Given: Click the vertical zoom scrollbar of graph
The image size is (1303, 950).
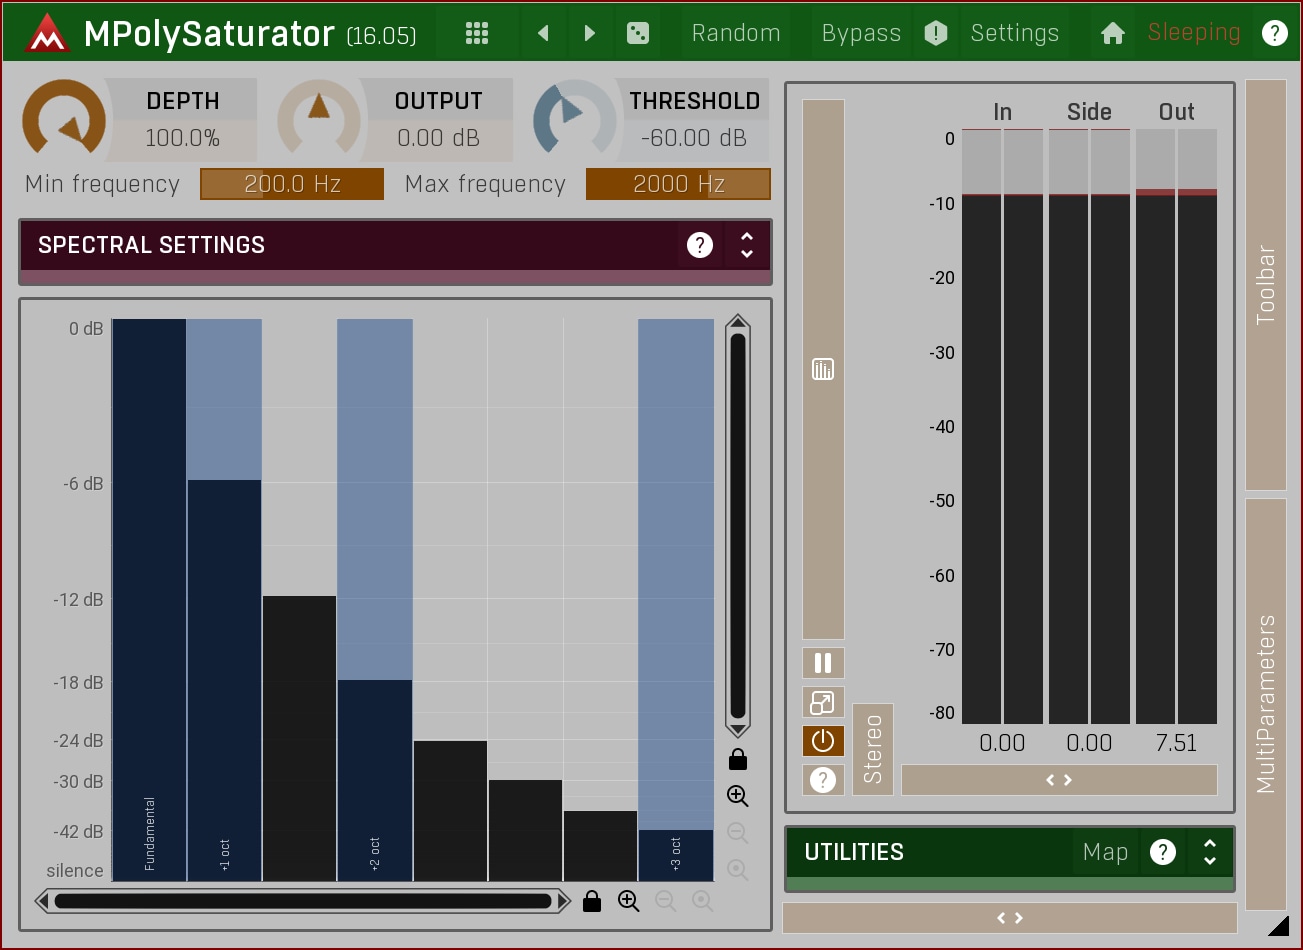Looking at the screenshot, I should point(738,526).
